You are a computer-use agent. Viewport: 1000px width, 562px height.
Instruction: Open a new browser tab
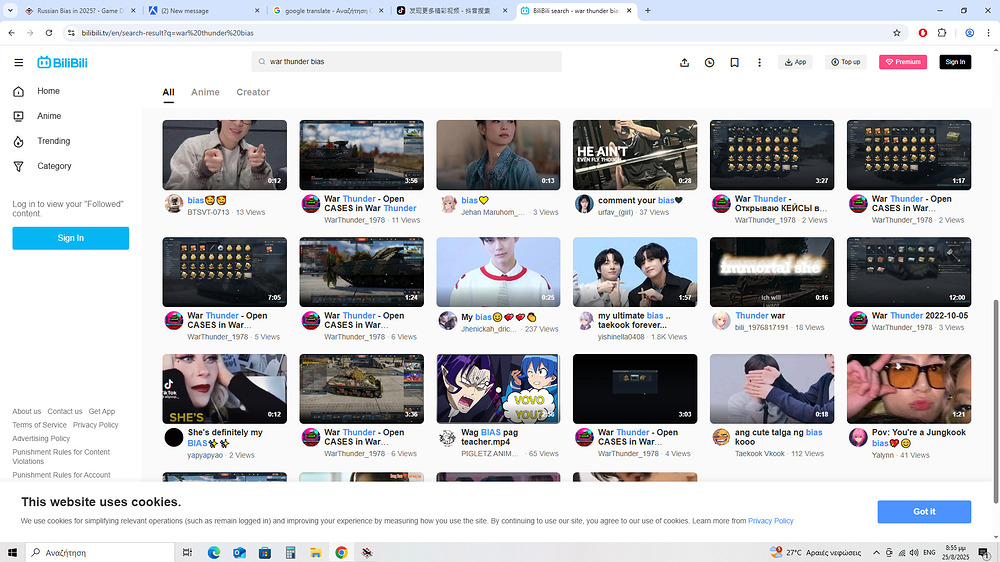[x=647, y=10]
